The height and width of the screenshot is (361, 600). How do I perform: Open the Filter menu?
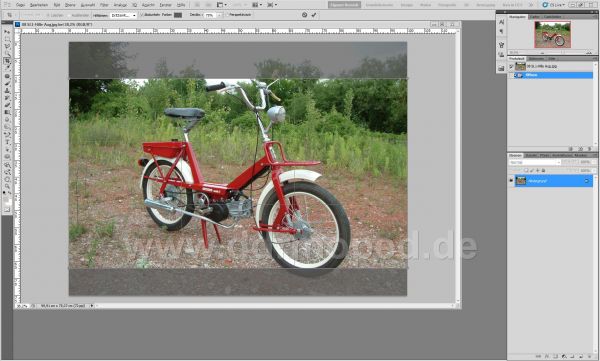tap(104, 5)
